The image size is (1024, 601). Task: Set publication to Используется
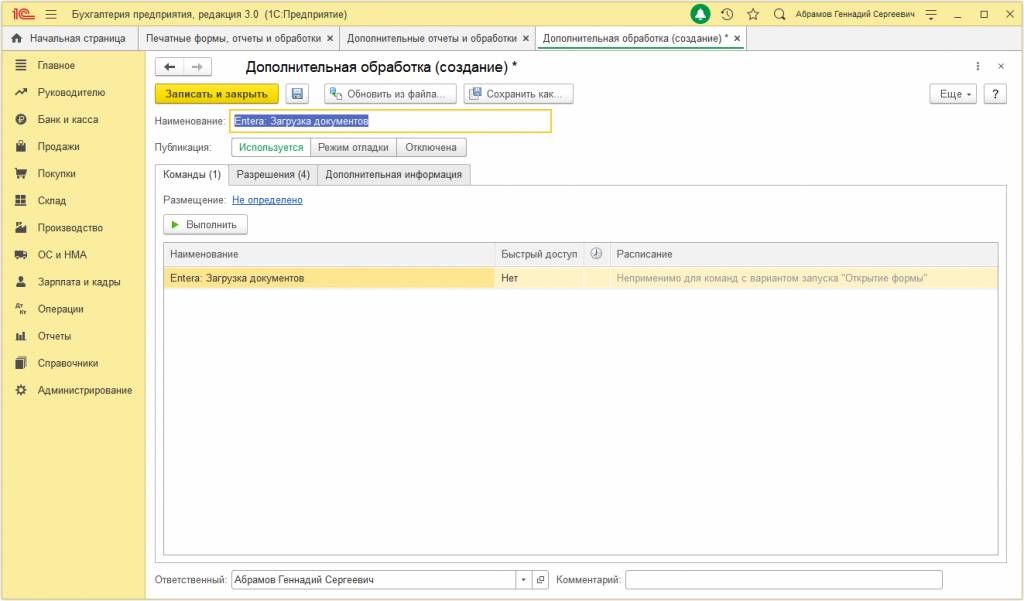271,148
